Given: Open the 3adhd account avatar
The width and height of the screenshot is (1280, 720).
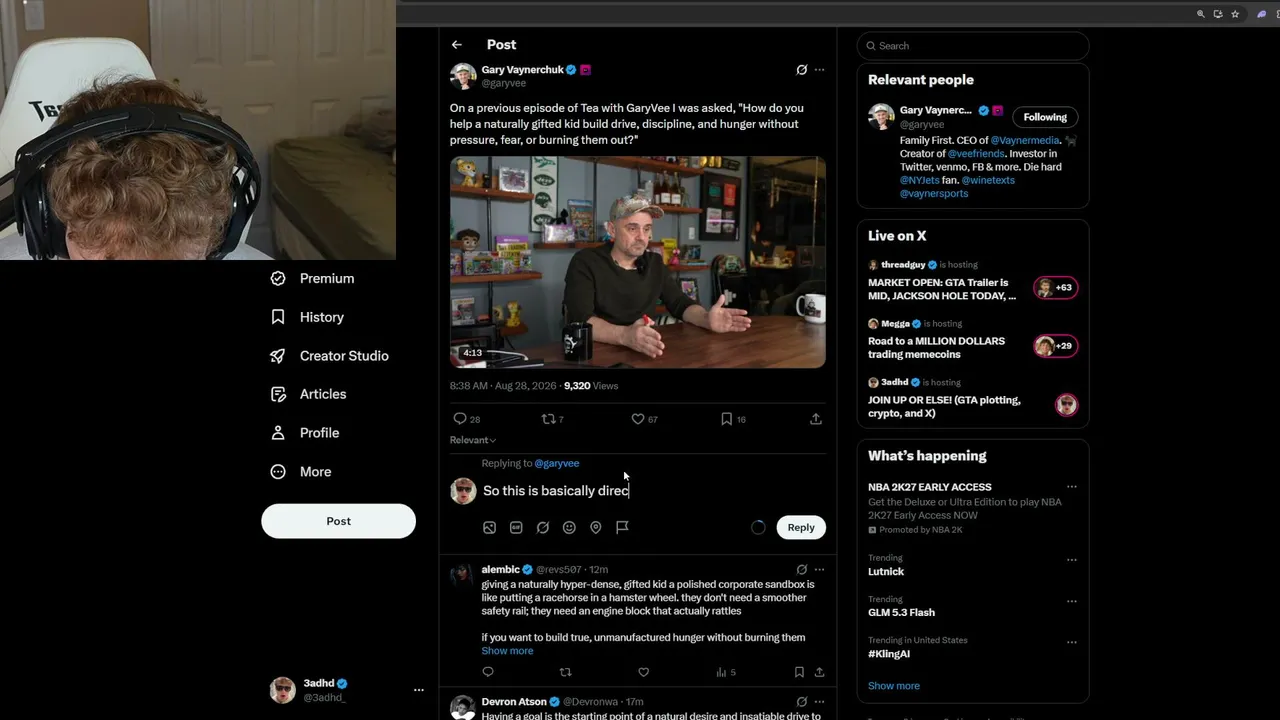Looking at the screenshot, I should pos(283,690).
